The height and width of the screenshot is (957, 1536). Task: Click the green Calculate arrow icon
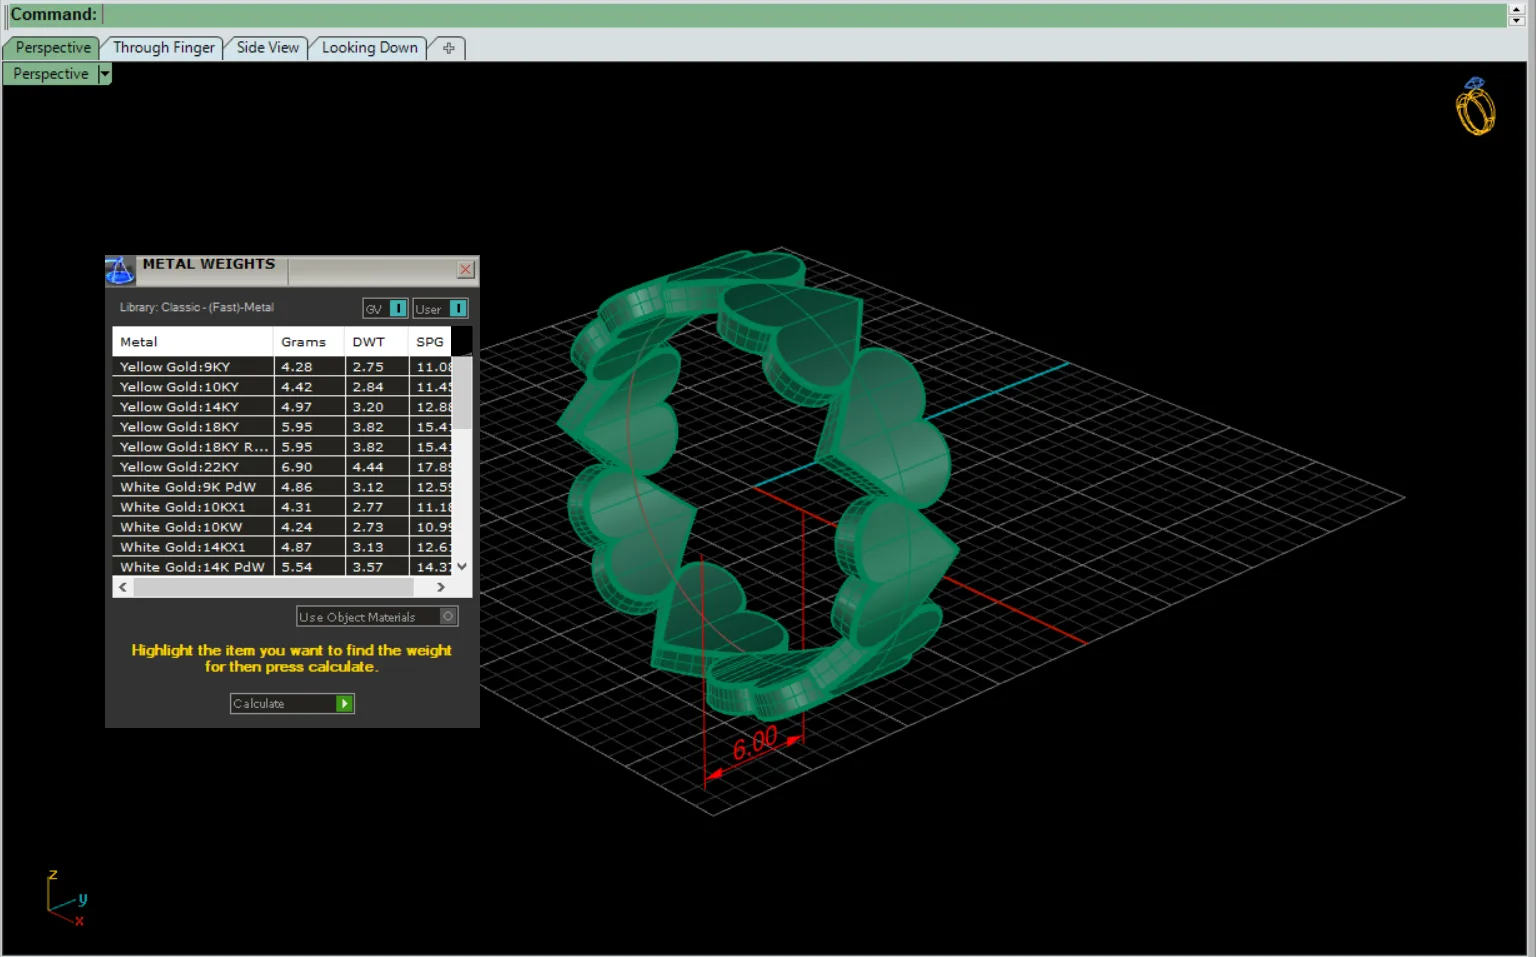coord(344,704)
